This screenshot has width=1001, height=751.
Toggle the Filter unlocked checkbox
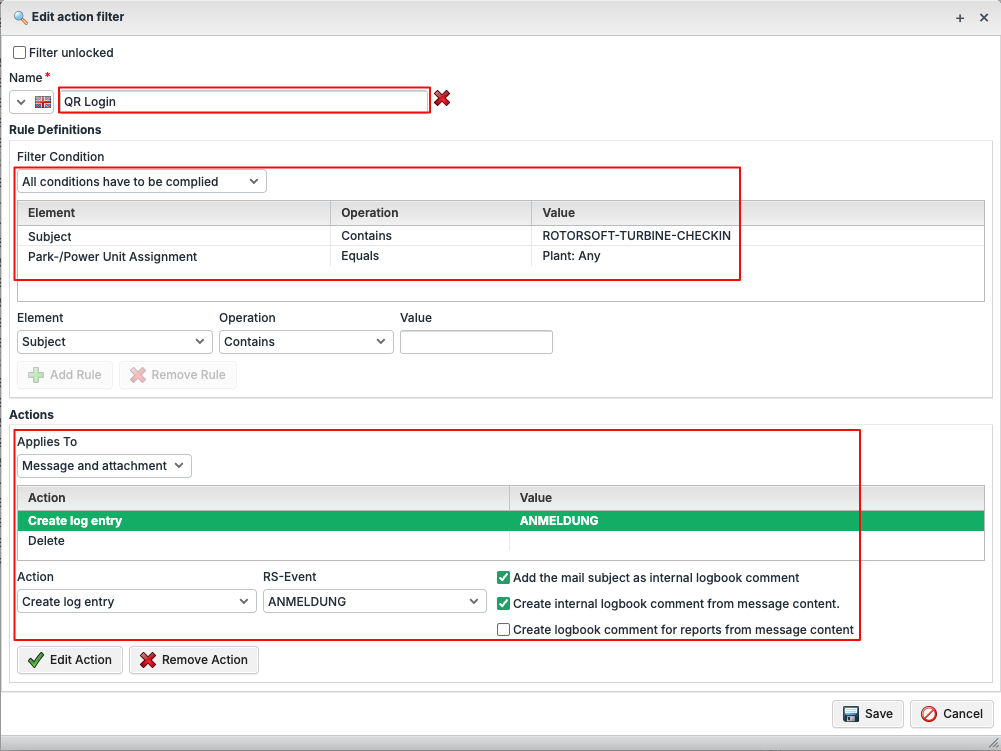(x=20, y=53)
